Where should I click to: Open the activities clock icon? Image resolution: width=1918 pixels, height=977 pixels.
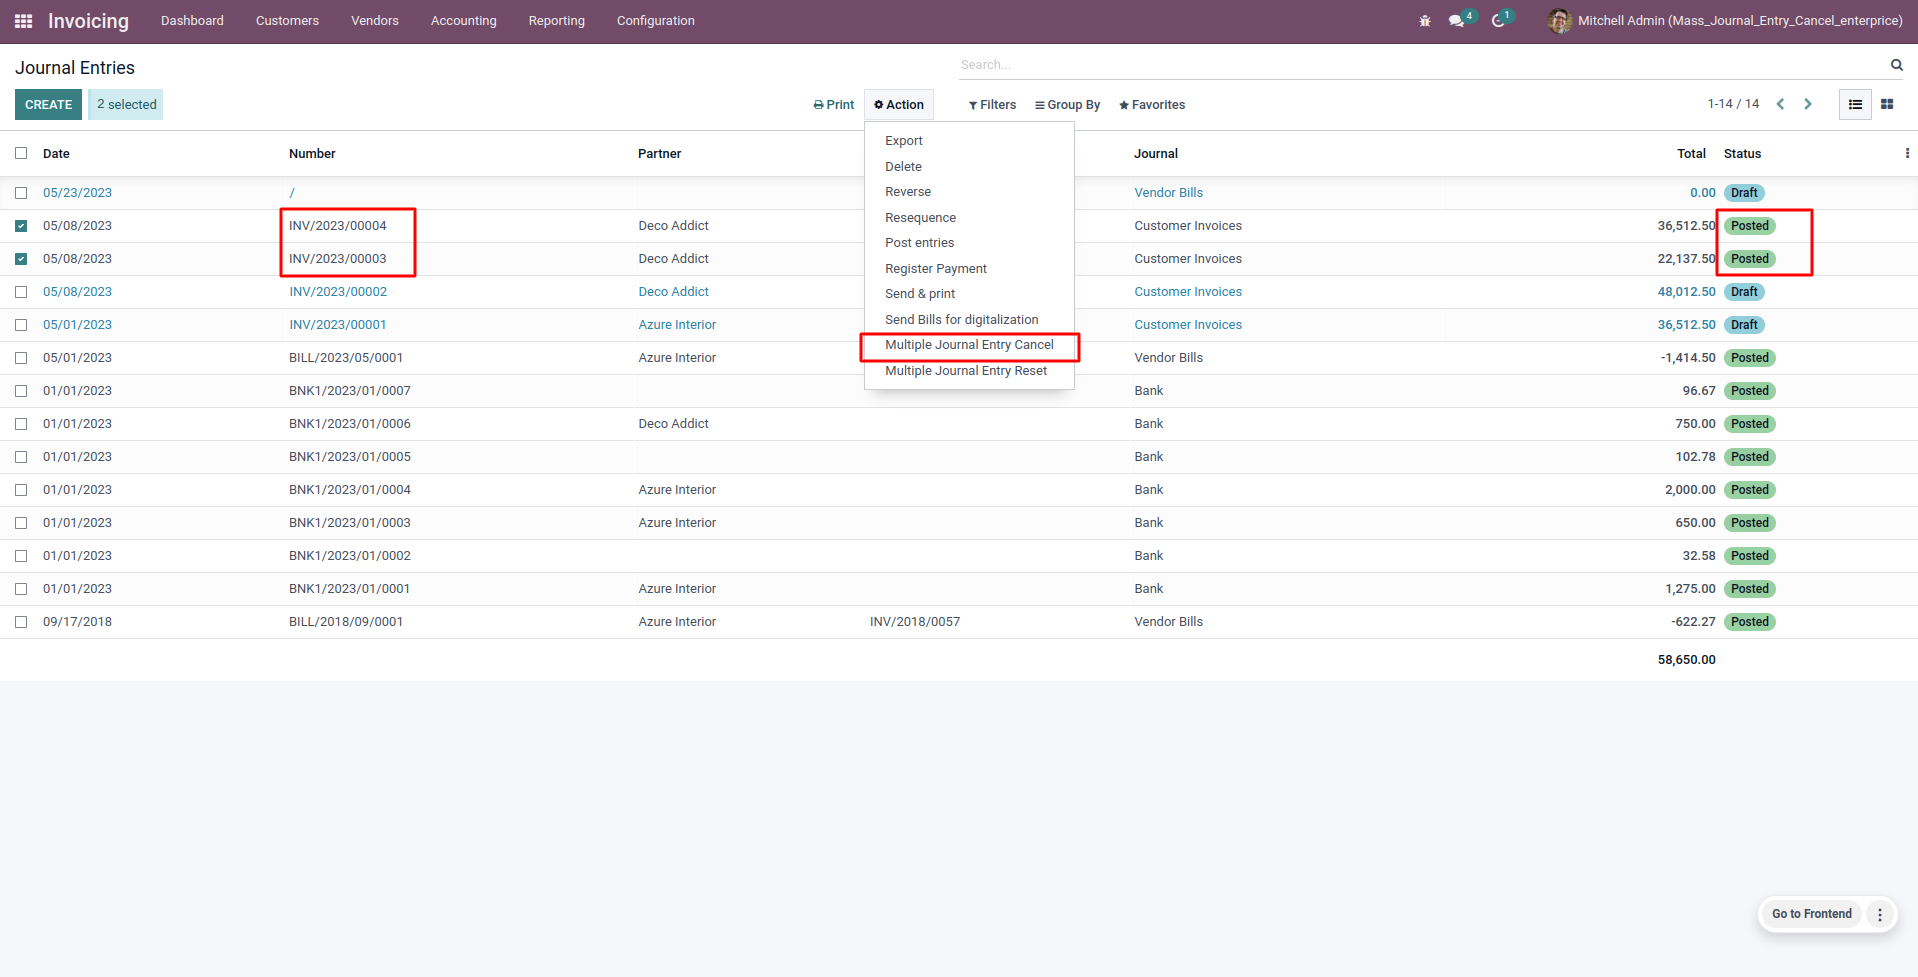pos(1498,21)
